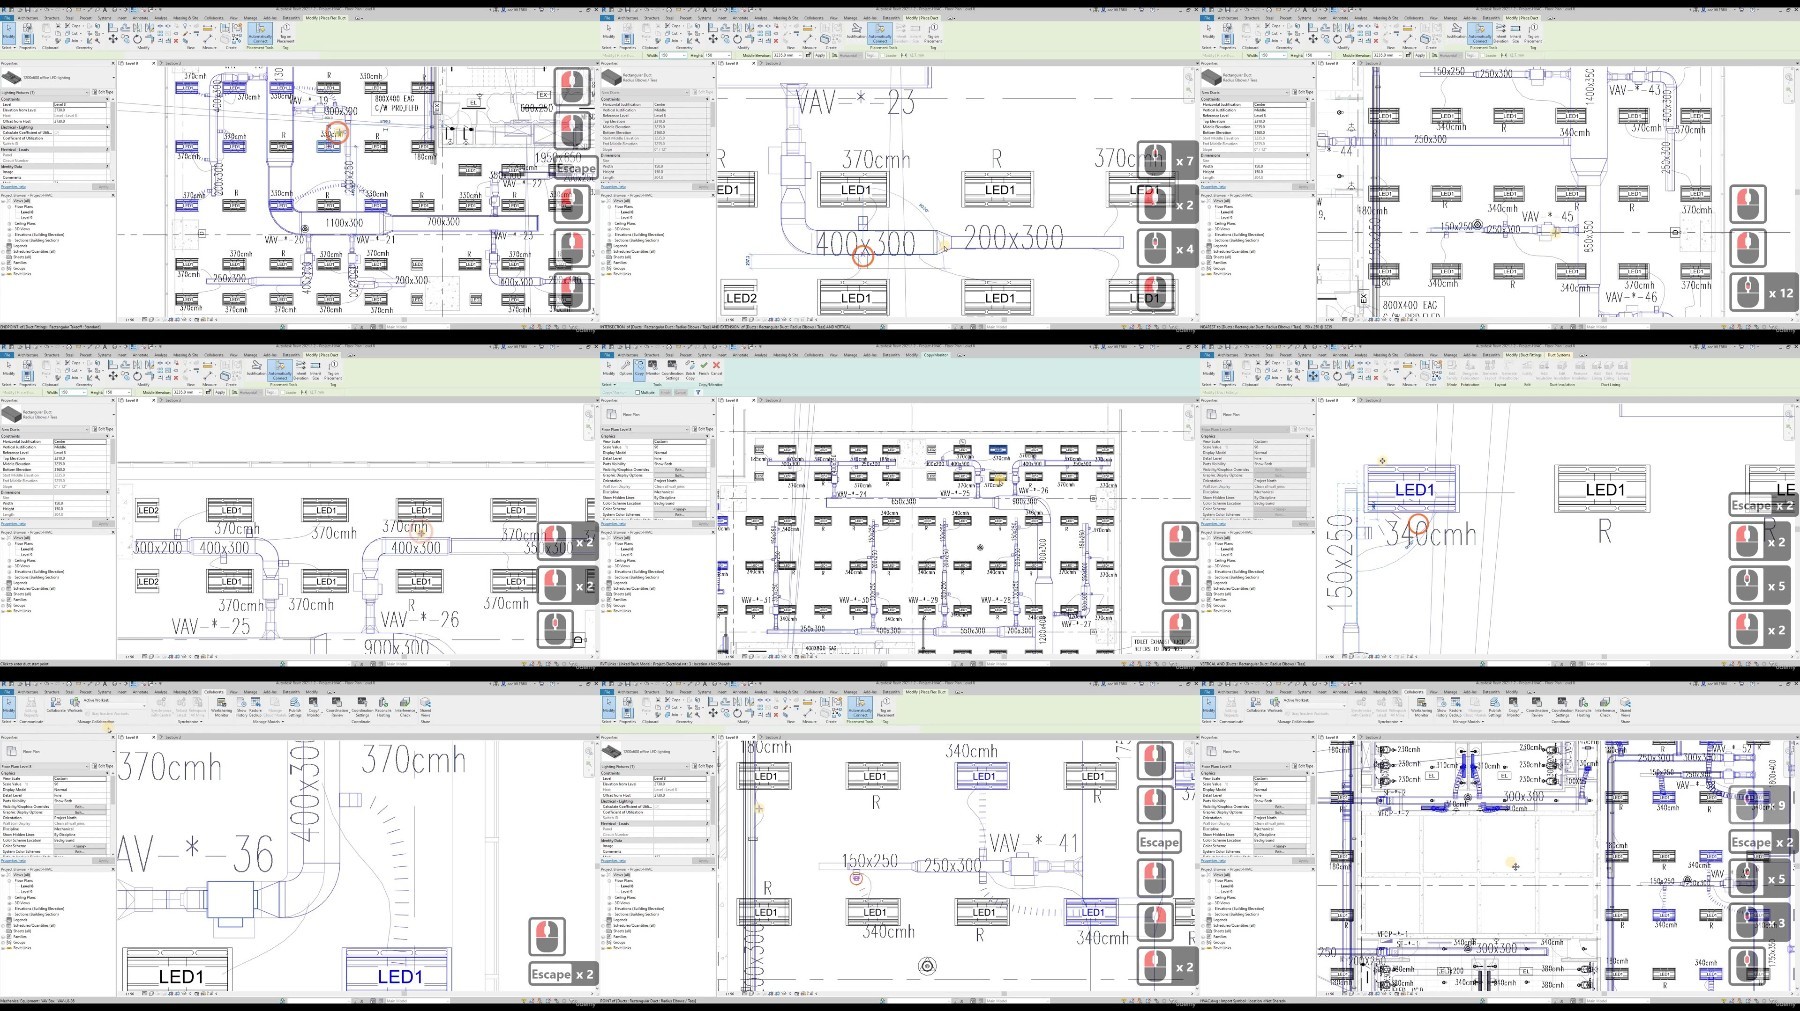Toggle Multiple checkbox in Copy/Monitor options bar
This screenshot has height=1011, width=1800.
click(x=637, y=392)
